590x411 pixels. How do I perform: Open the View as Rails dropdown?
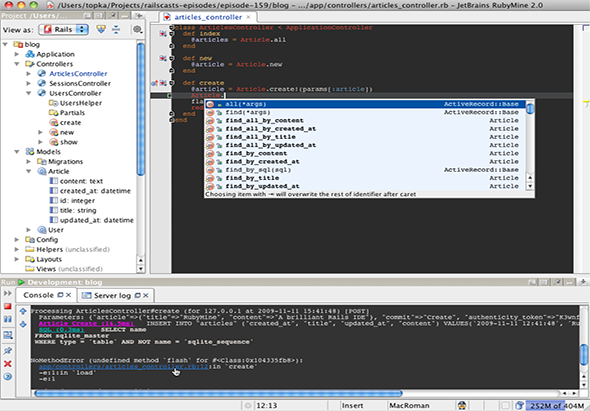click(64, 29)
